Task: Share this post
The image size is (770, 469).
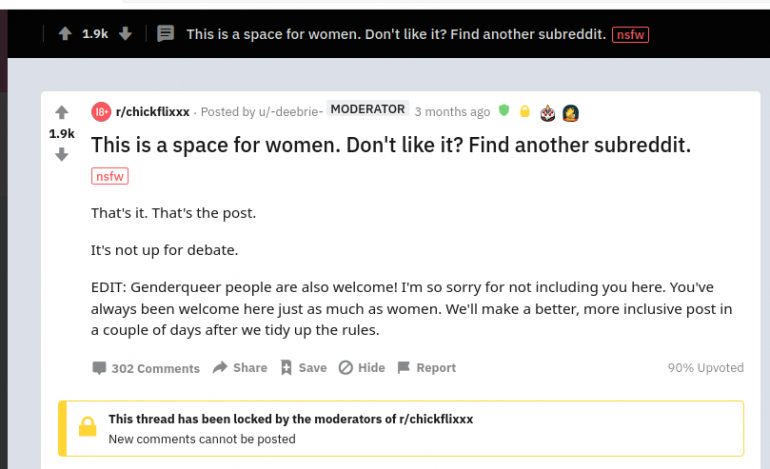Action: point(240,367)
